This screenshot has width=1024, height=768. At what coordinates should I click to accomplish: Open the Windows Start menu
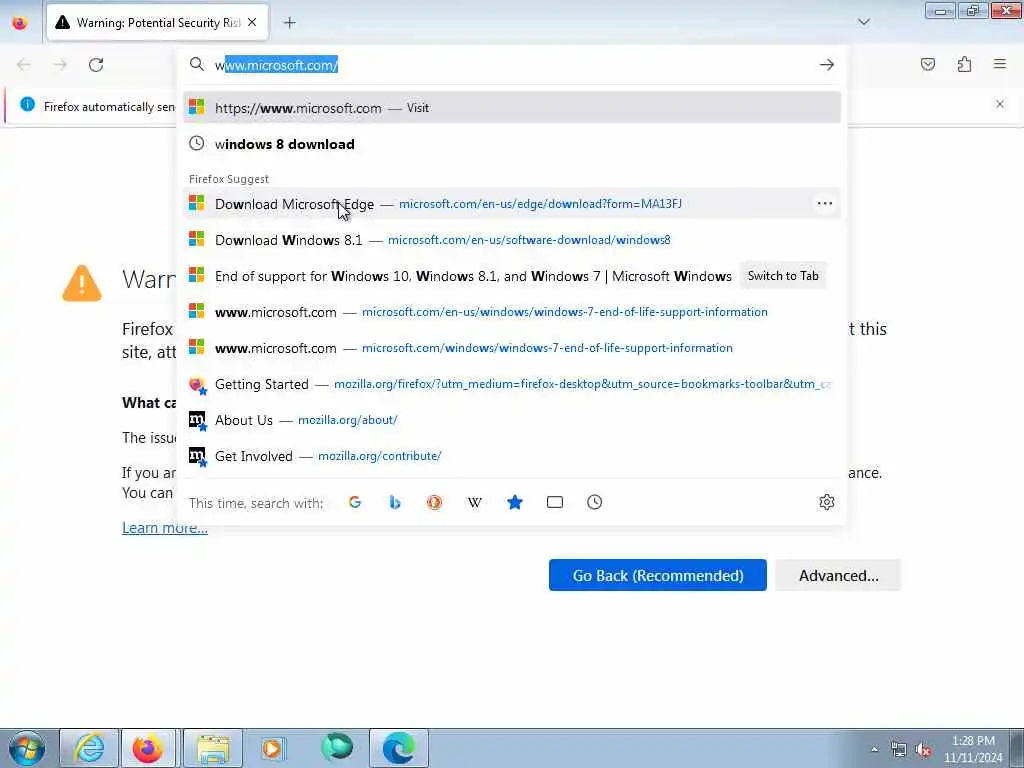coord(27,748)
